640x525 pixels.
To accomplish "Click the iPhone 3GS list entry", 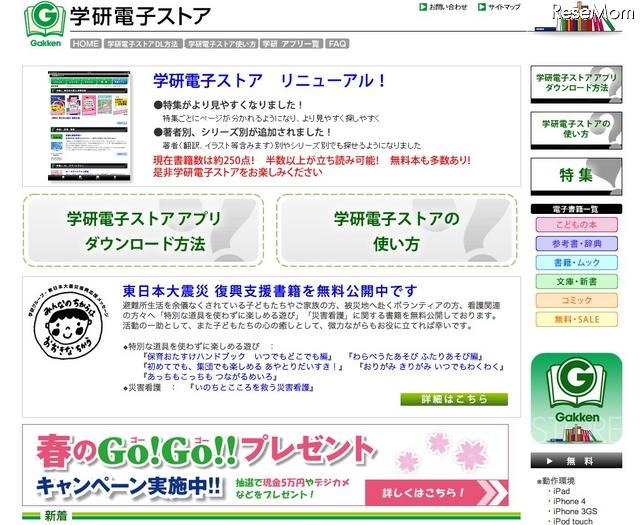I will coord(575,511).
